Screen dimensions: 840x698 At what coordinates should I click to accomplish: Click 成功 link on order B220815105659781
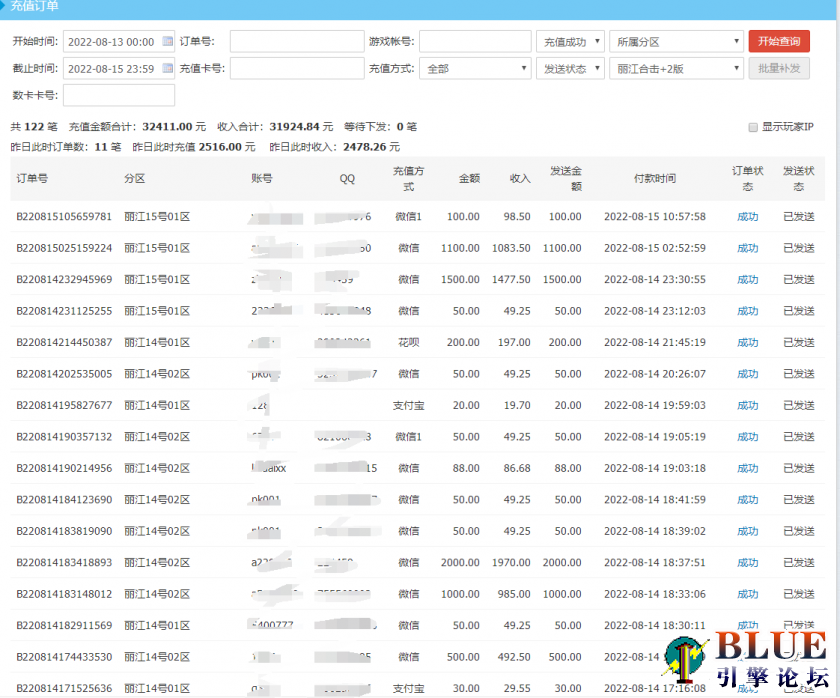click(x=747, y=217)
